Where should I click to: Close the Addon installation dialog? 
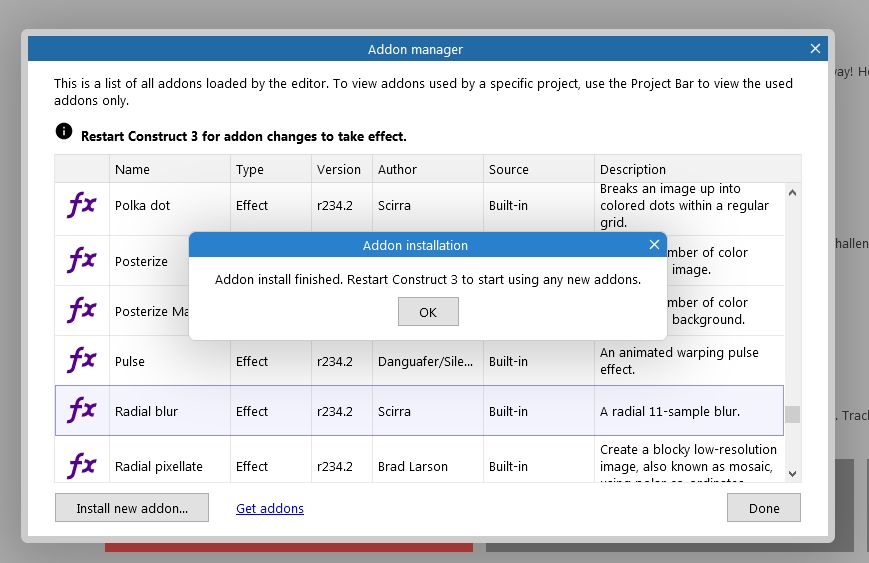(x=654, y=244)
